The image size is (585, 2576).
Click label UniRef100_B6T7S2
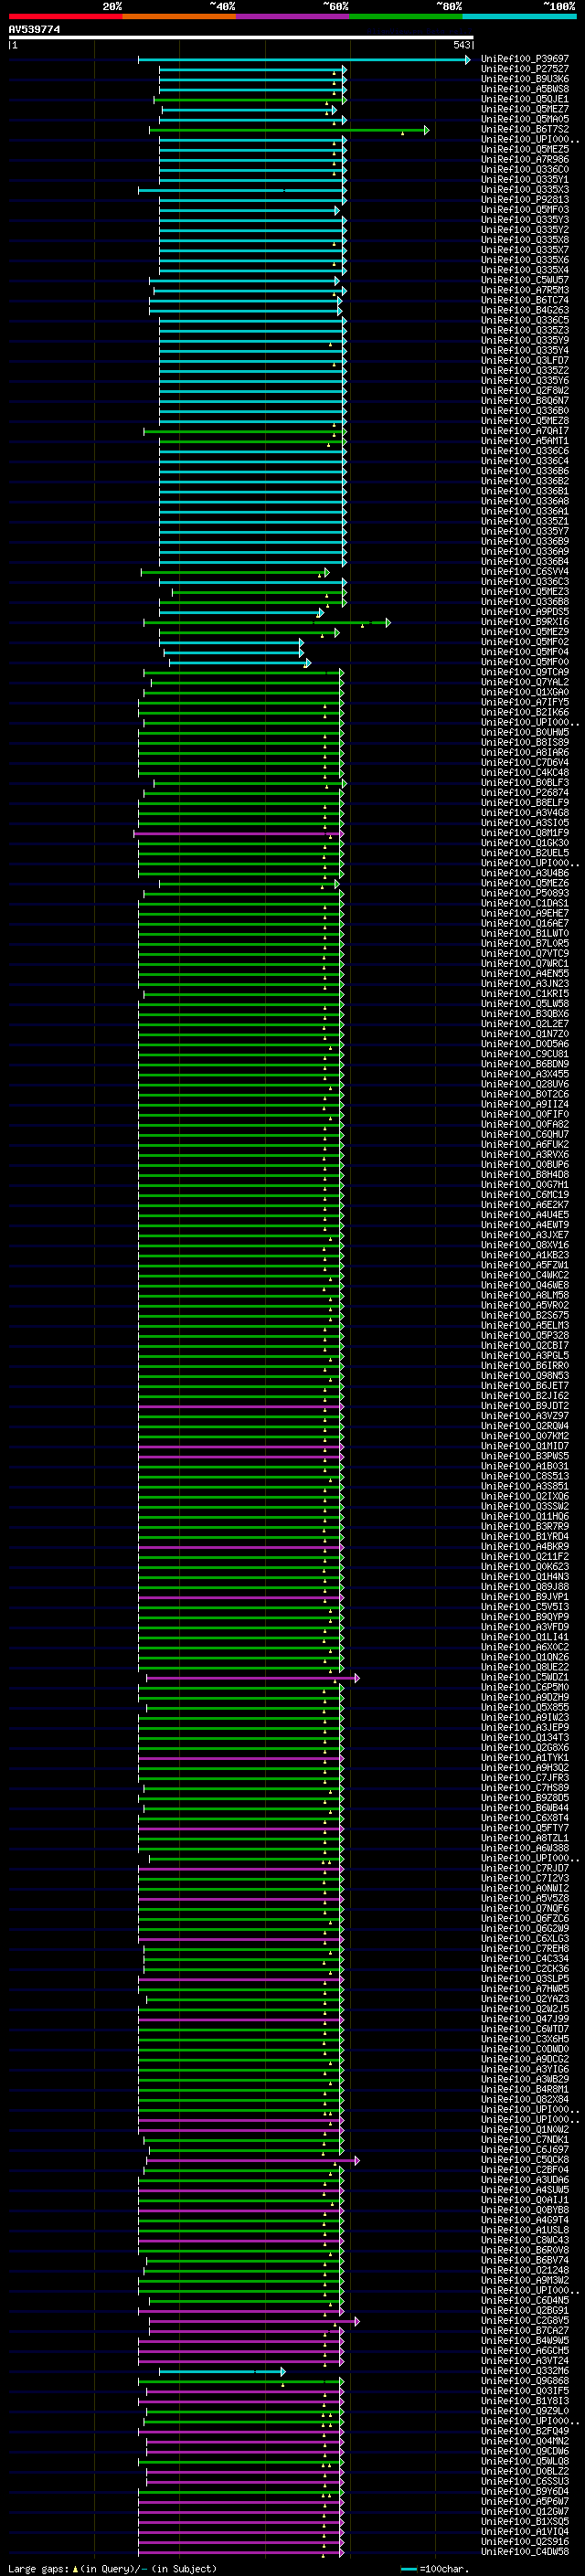(525, 129)
